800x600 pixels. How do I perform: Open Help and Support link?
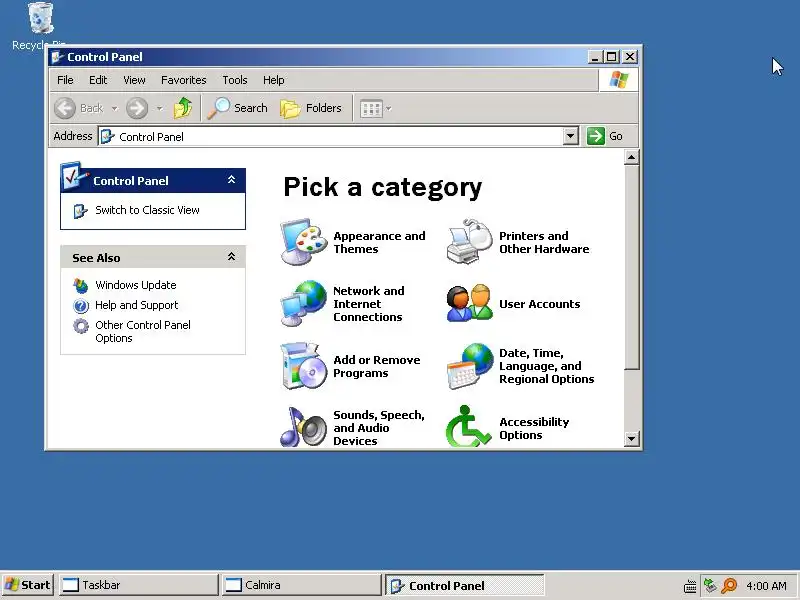point(136,305)
